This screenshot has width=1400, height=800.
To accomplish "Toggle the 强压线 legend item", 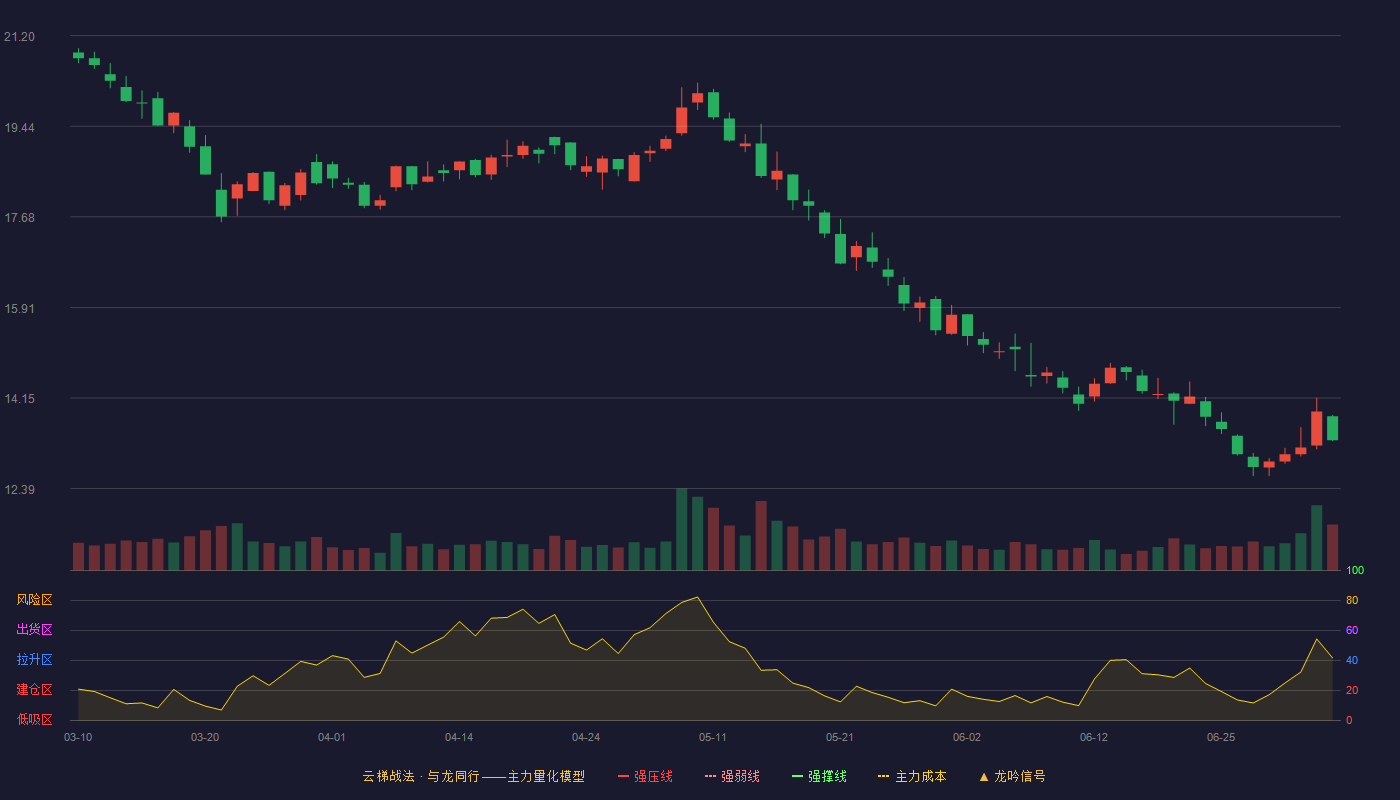I will coord(645,776).
